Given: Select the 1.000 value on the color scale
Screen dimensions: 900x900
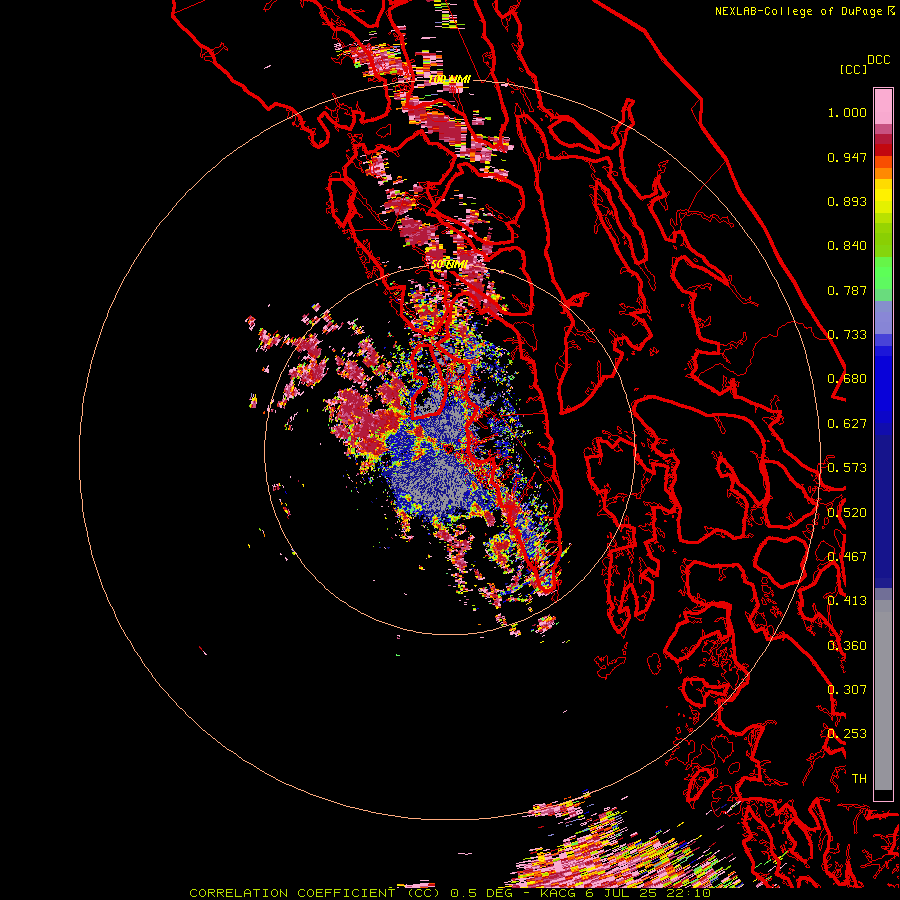Looking at the screenshot, I should [x=847, y=112].
